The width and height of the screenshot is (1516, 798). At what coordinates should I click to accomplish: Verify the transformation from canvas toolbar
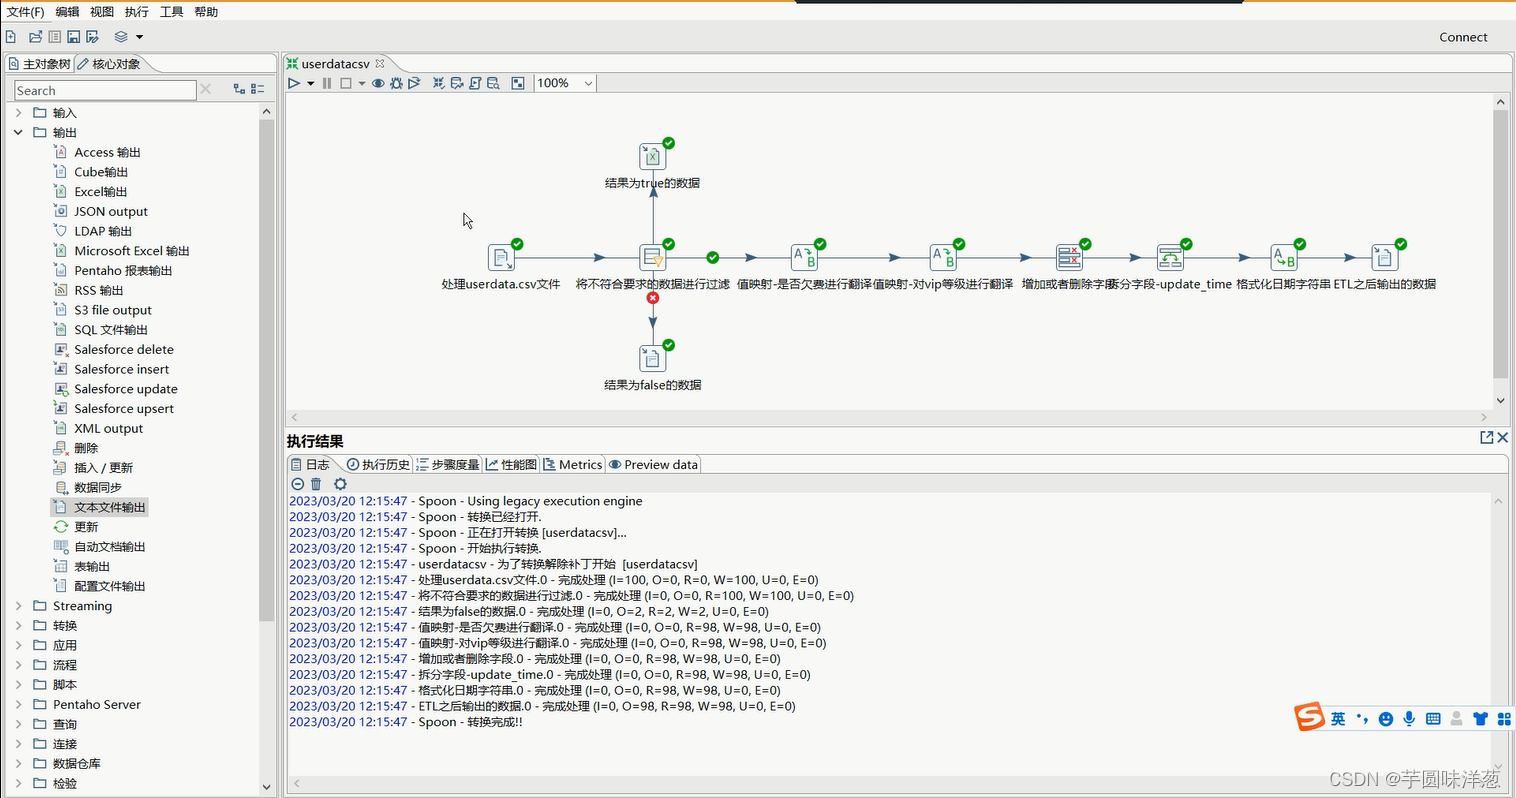click(438, 83)
